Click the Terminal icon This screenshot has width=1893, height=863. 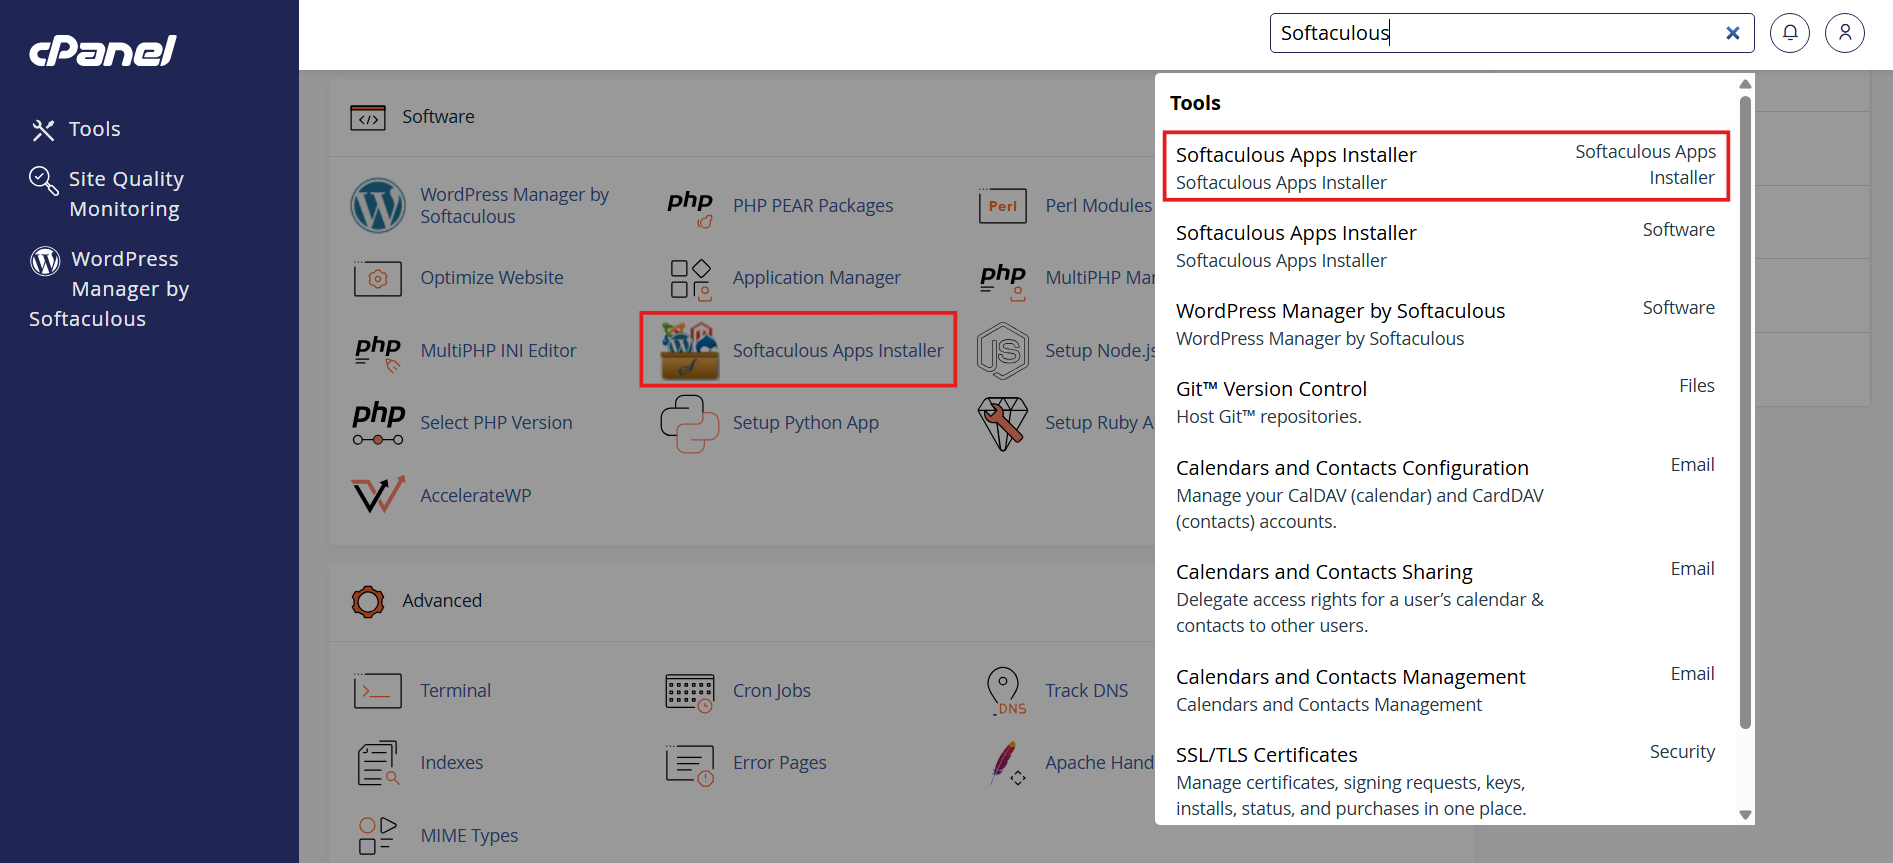click(378, 691)
